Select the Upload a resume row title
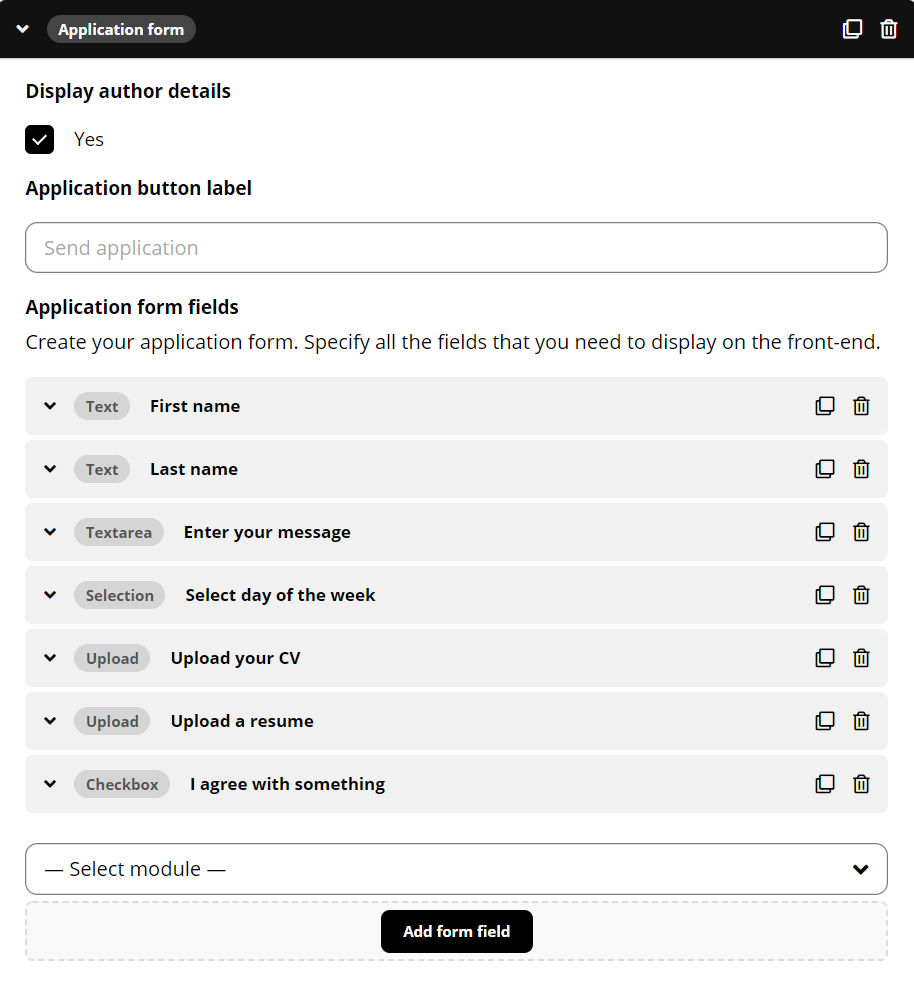Screen dimensions: 914x990 (x=242, y=721)
